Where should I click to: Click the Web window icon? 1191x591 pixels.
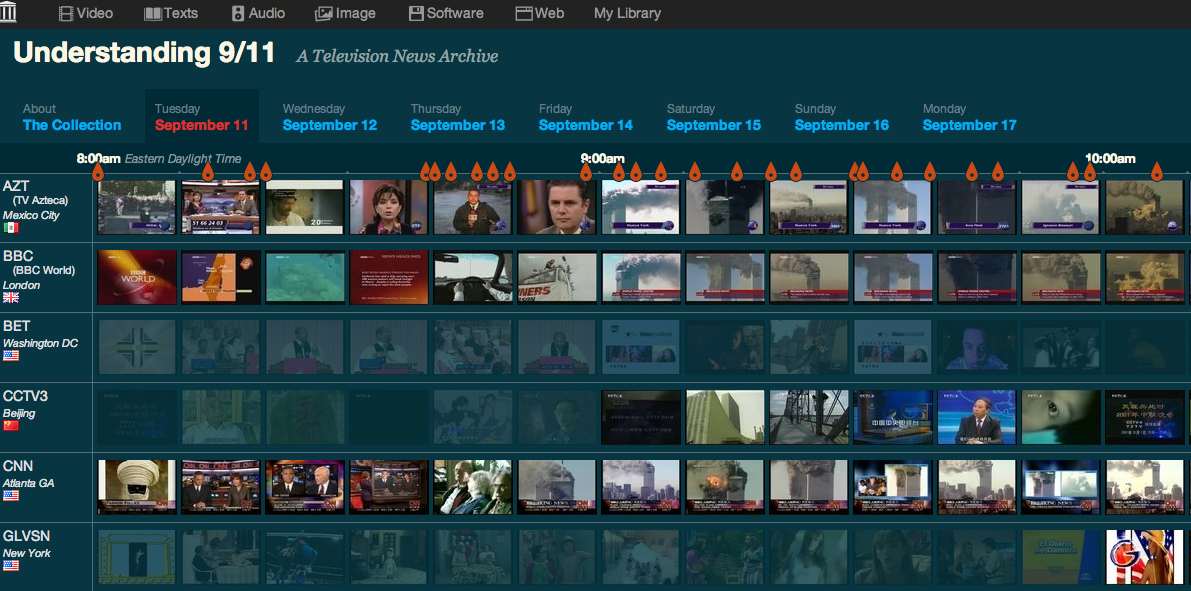(523, 13)
